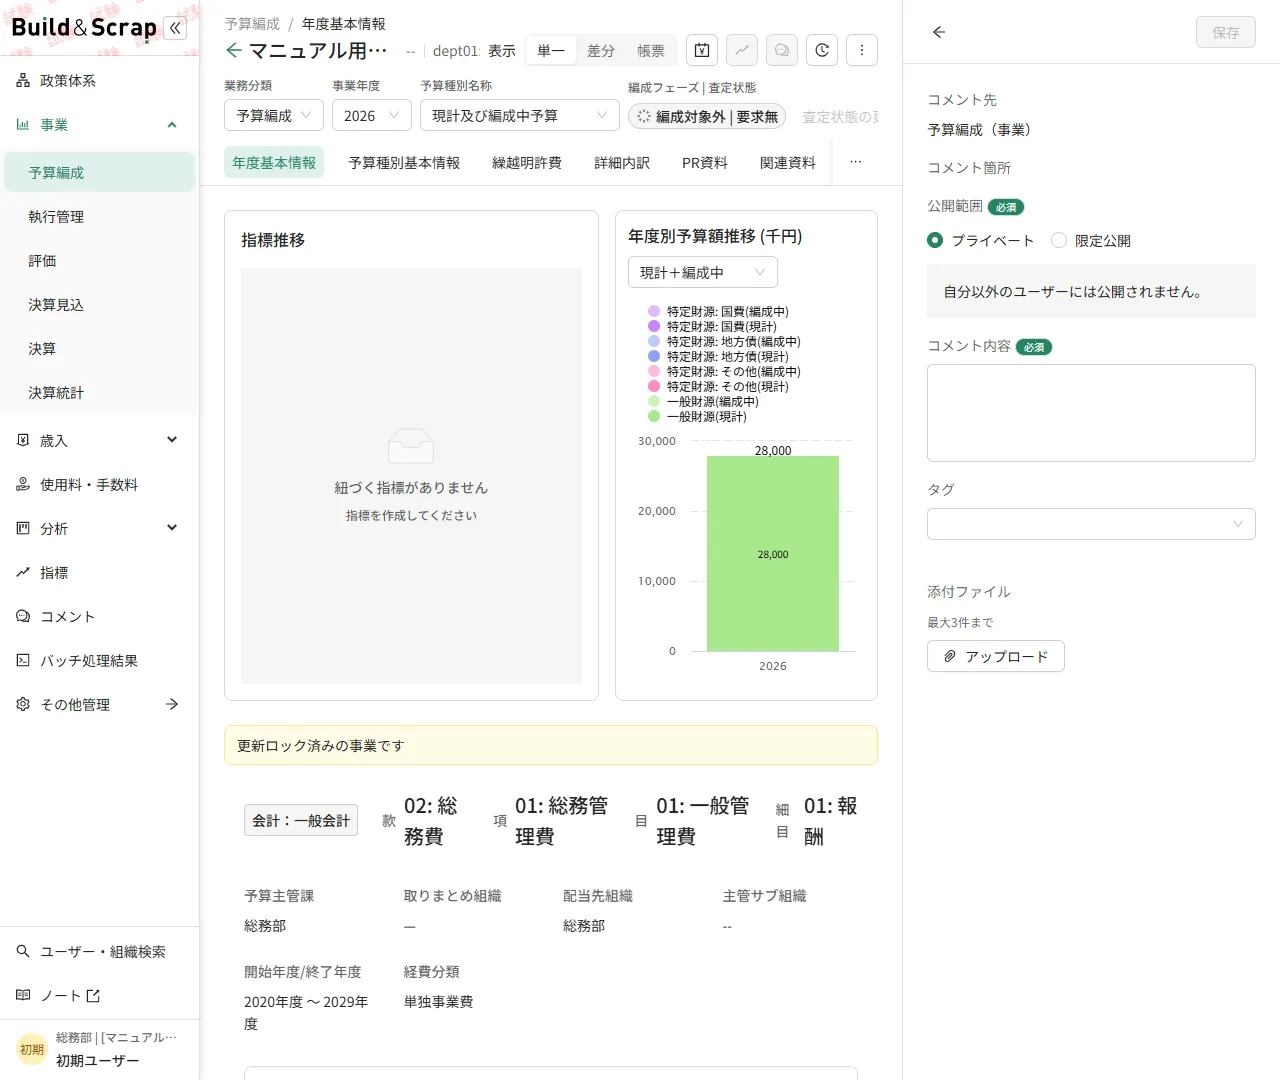Open 指標 in the sidebar

click(x=99, y=573)
